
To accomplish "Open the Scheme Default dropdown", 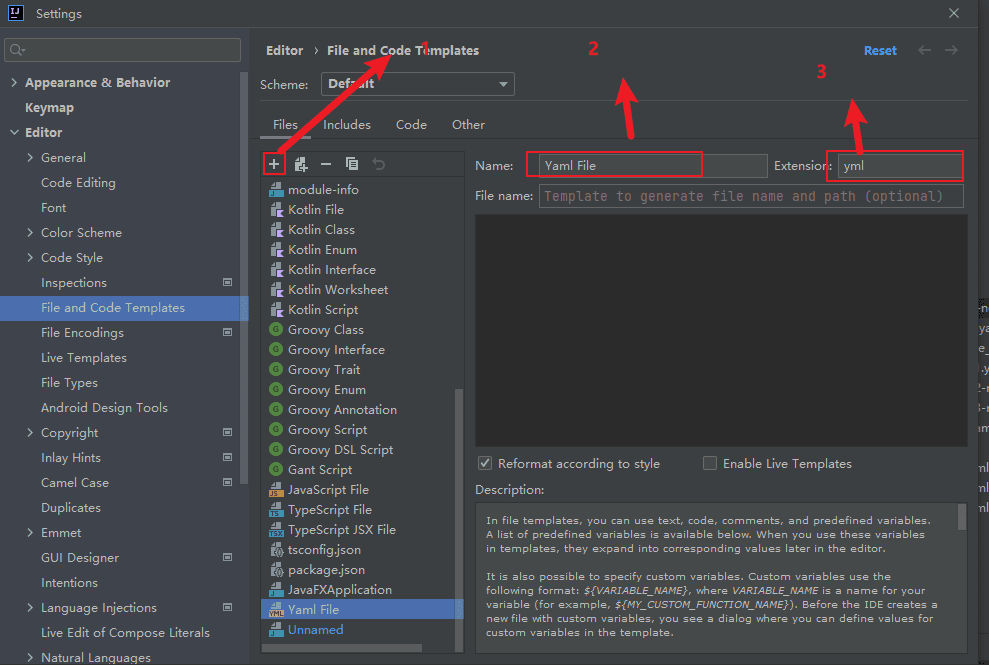I will [418, 84].
